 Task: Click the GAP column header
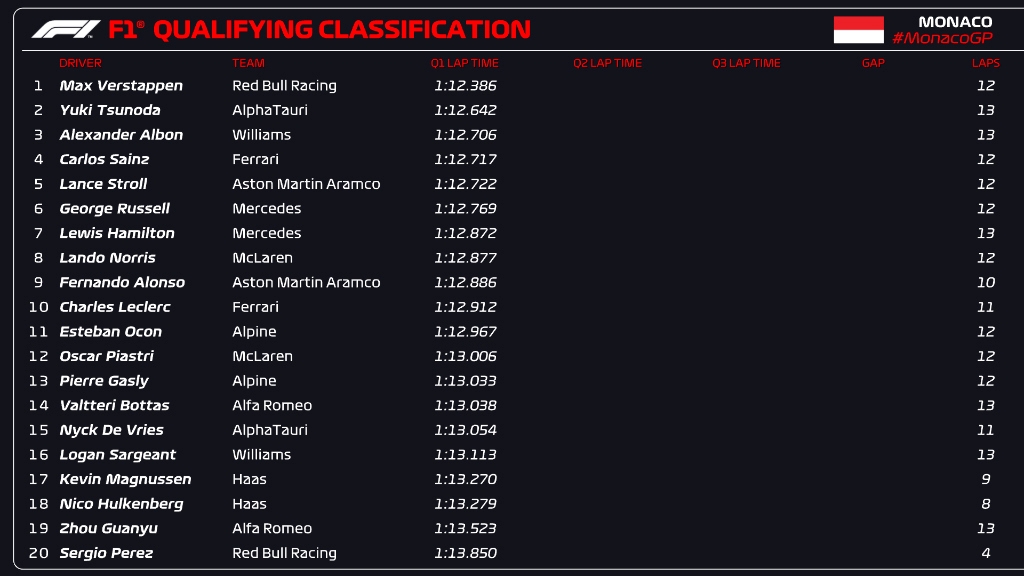click(x=873, y=63)
